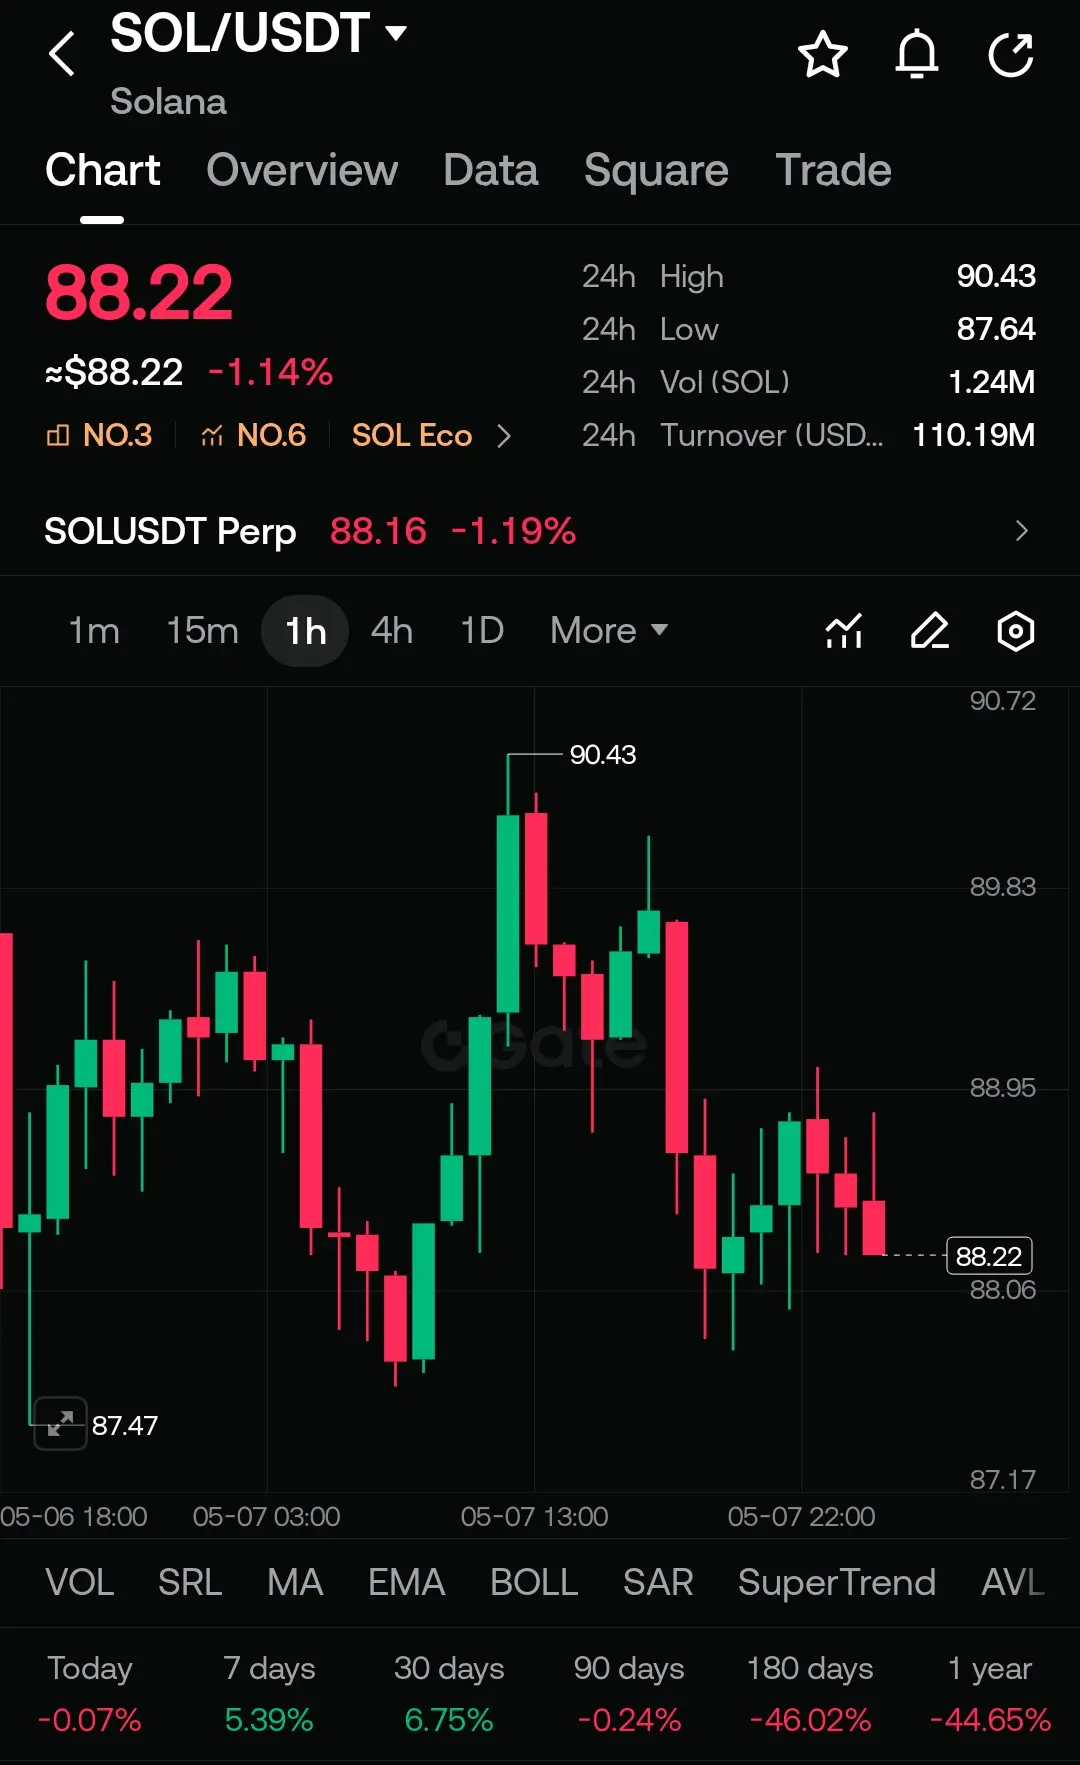Tap the large 88.22 price
The width and height of the screenshot is (1080, 1765).
pyautogui.click(x=139, y=293)
